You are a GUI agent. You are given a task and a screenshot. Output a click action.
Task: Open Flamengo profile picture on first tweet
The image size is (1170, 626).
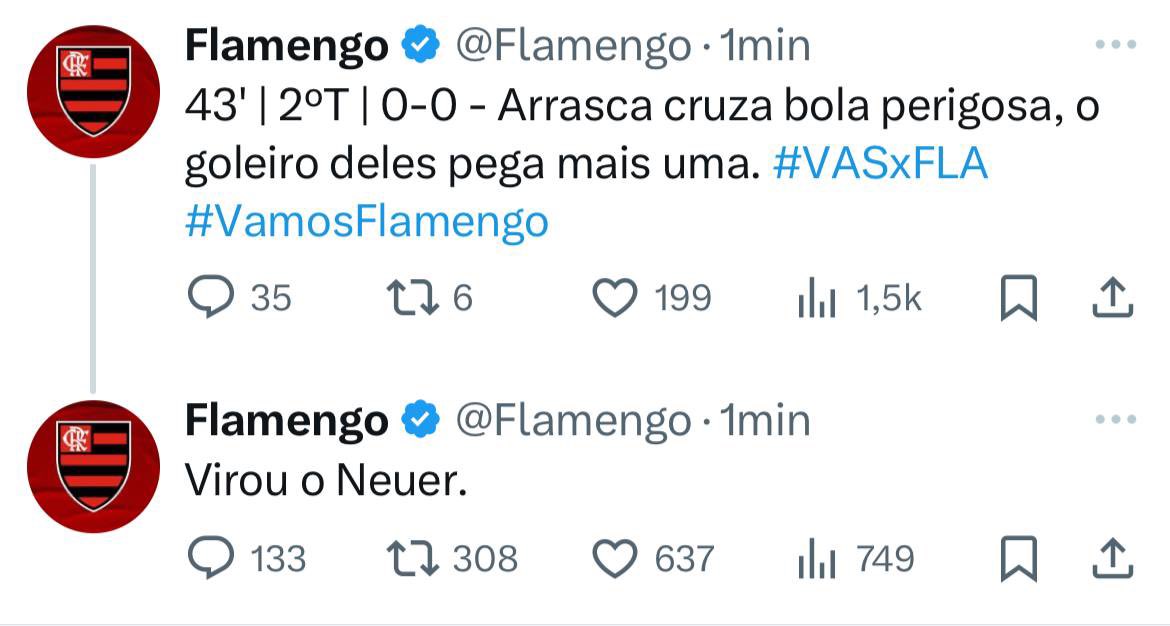coord(93,92)
